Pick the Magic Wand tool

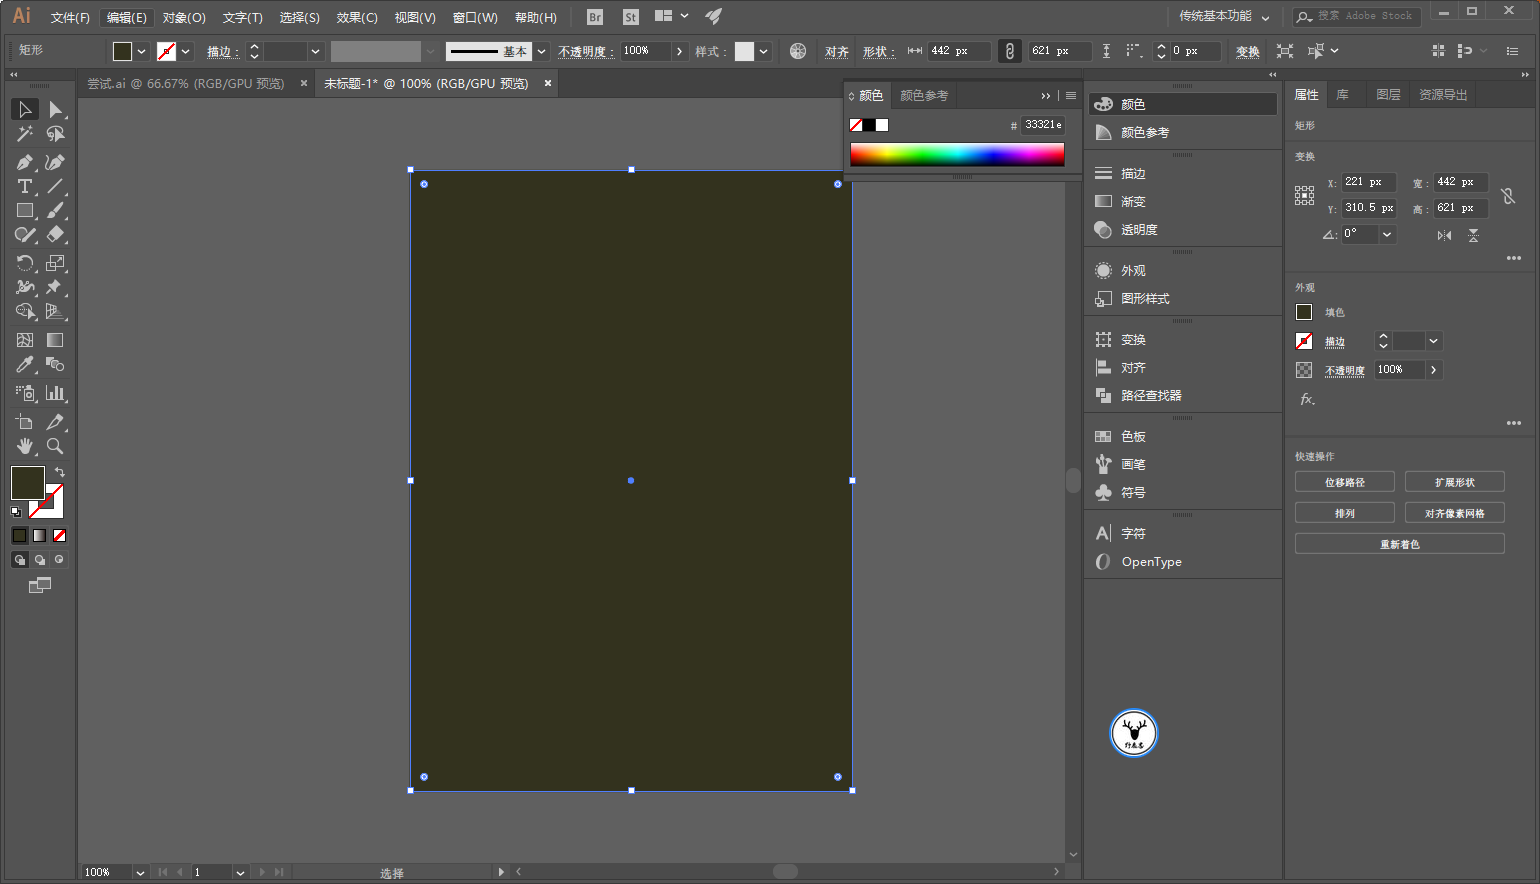[x=25, y=134]
